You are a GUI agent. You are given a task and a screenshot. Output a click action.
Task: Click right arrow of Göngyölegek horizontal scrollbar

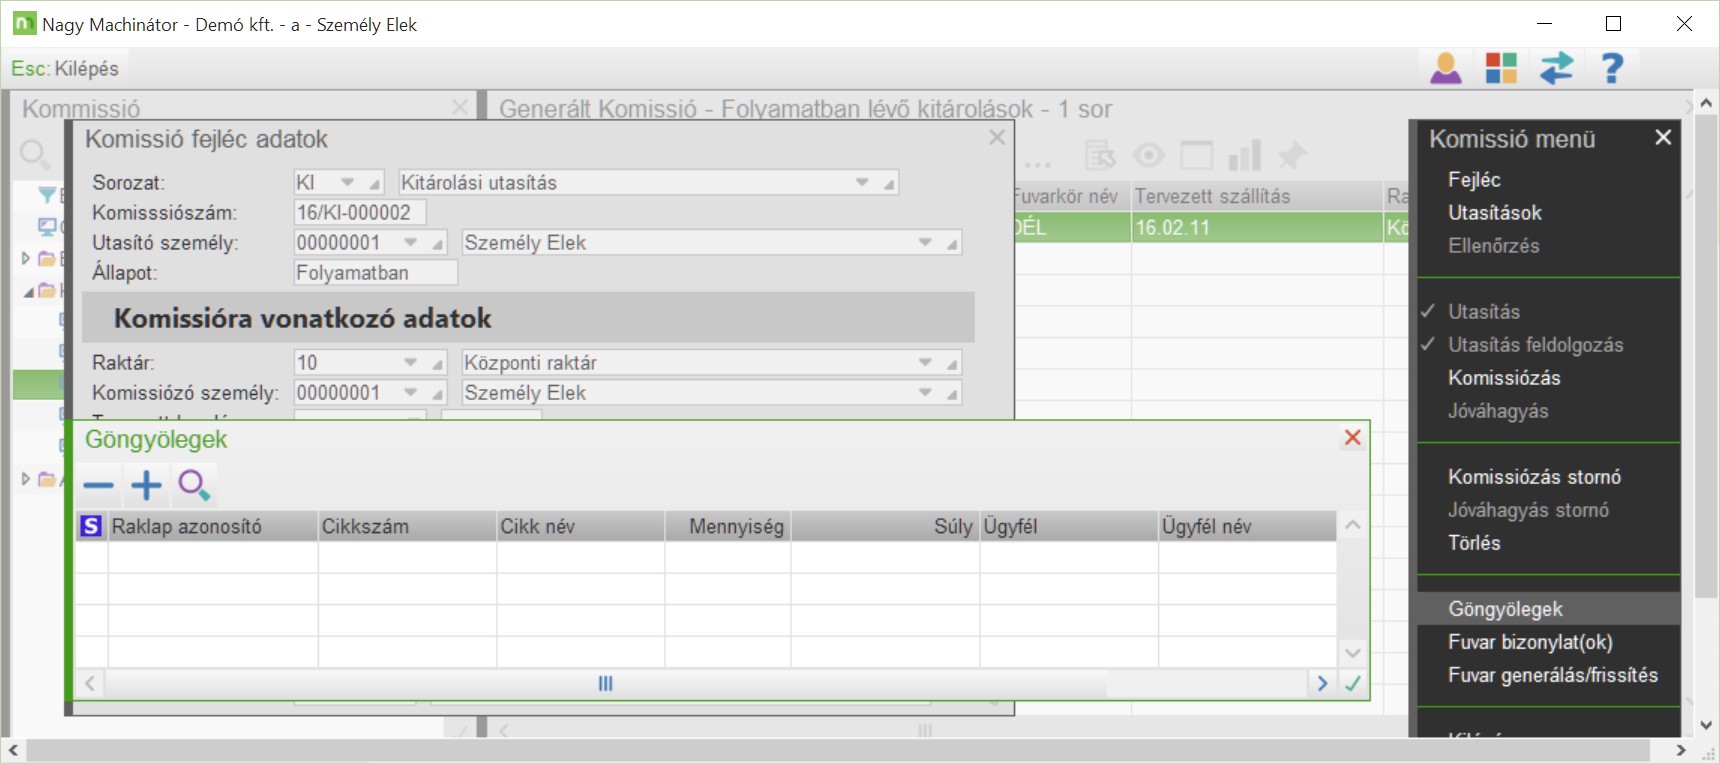(1322, 684)
